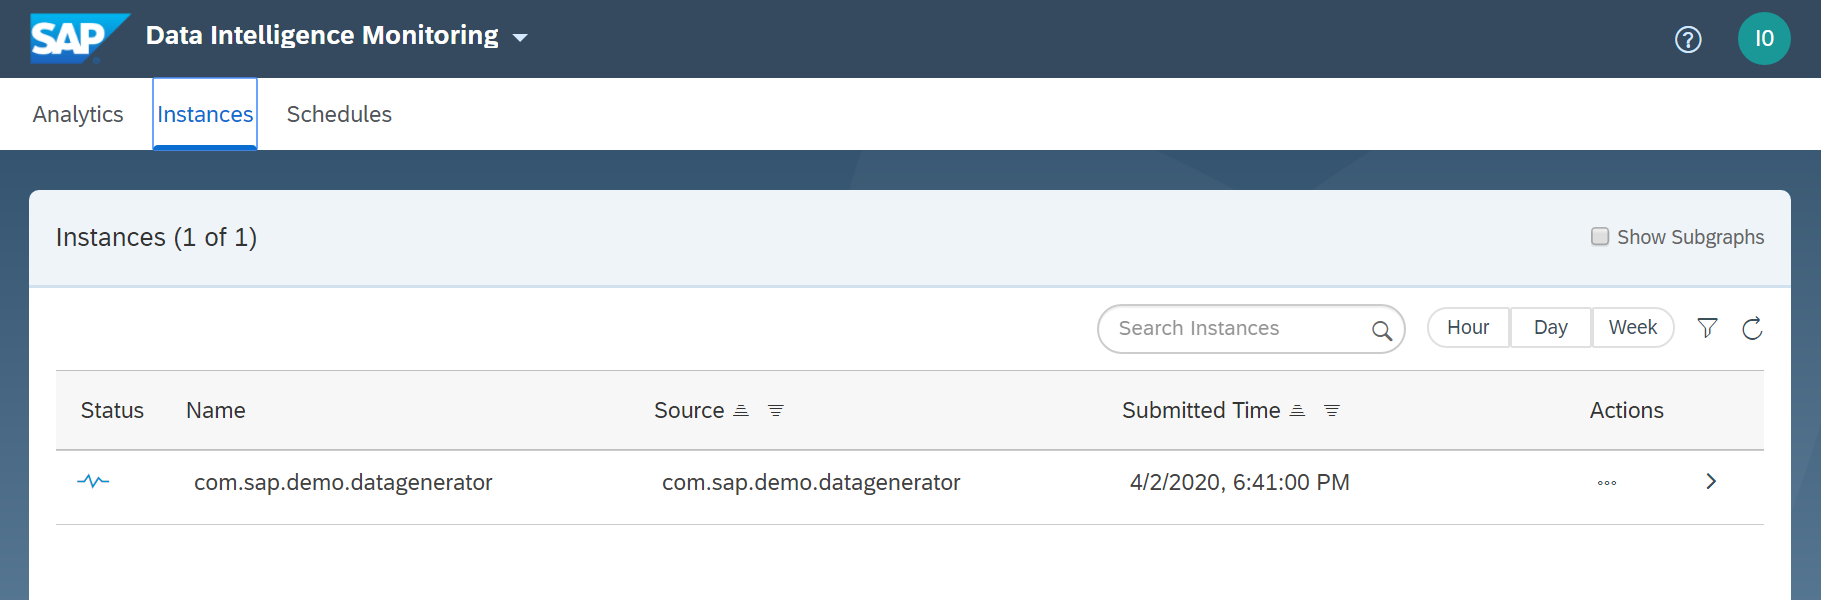Filter instances by Week

tap(1633, 327)
